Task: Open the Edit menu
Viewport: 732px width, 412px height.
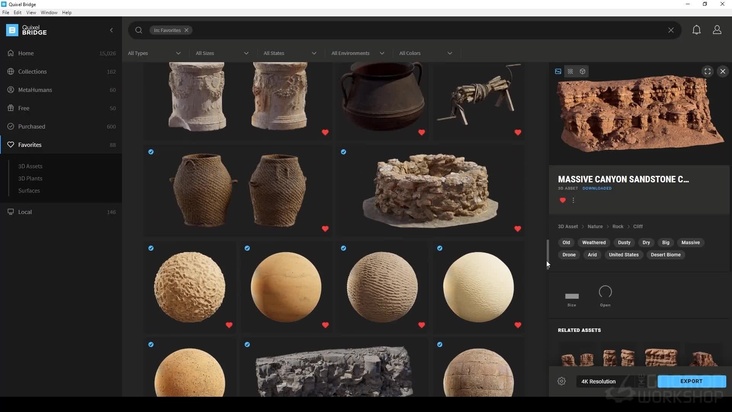Action: tap(18, 12)
